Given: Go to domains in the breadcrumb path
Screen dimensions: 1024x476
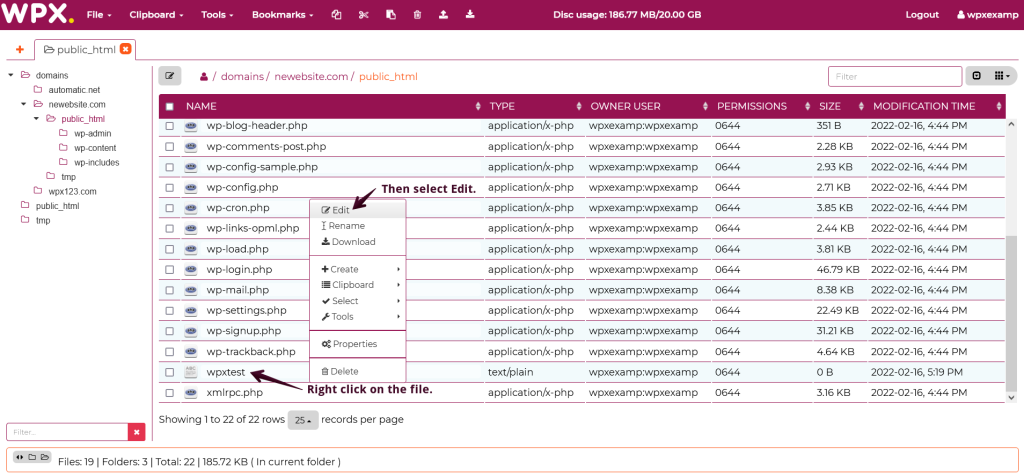Looking at the screenshot, I should (x=242, y=76).
